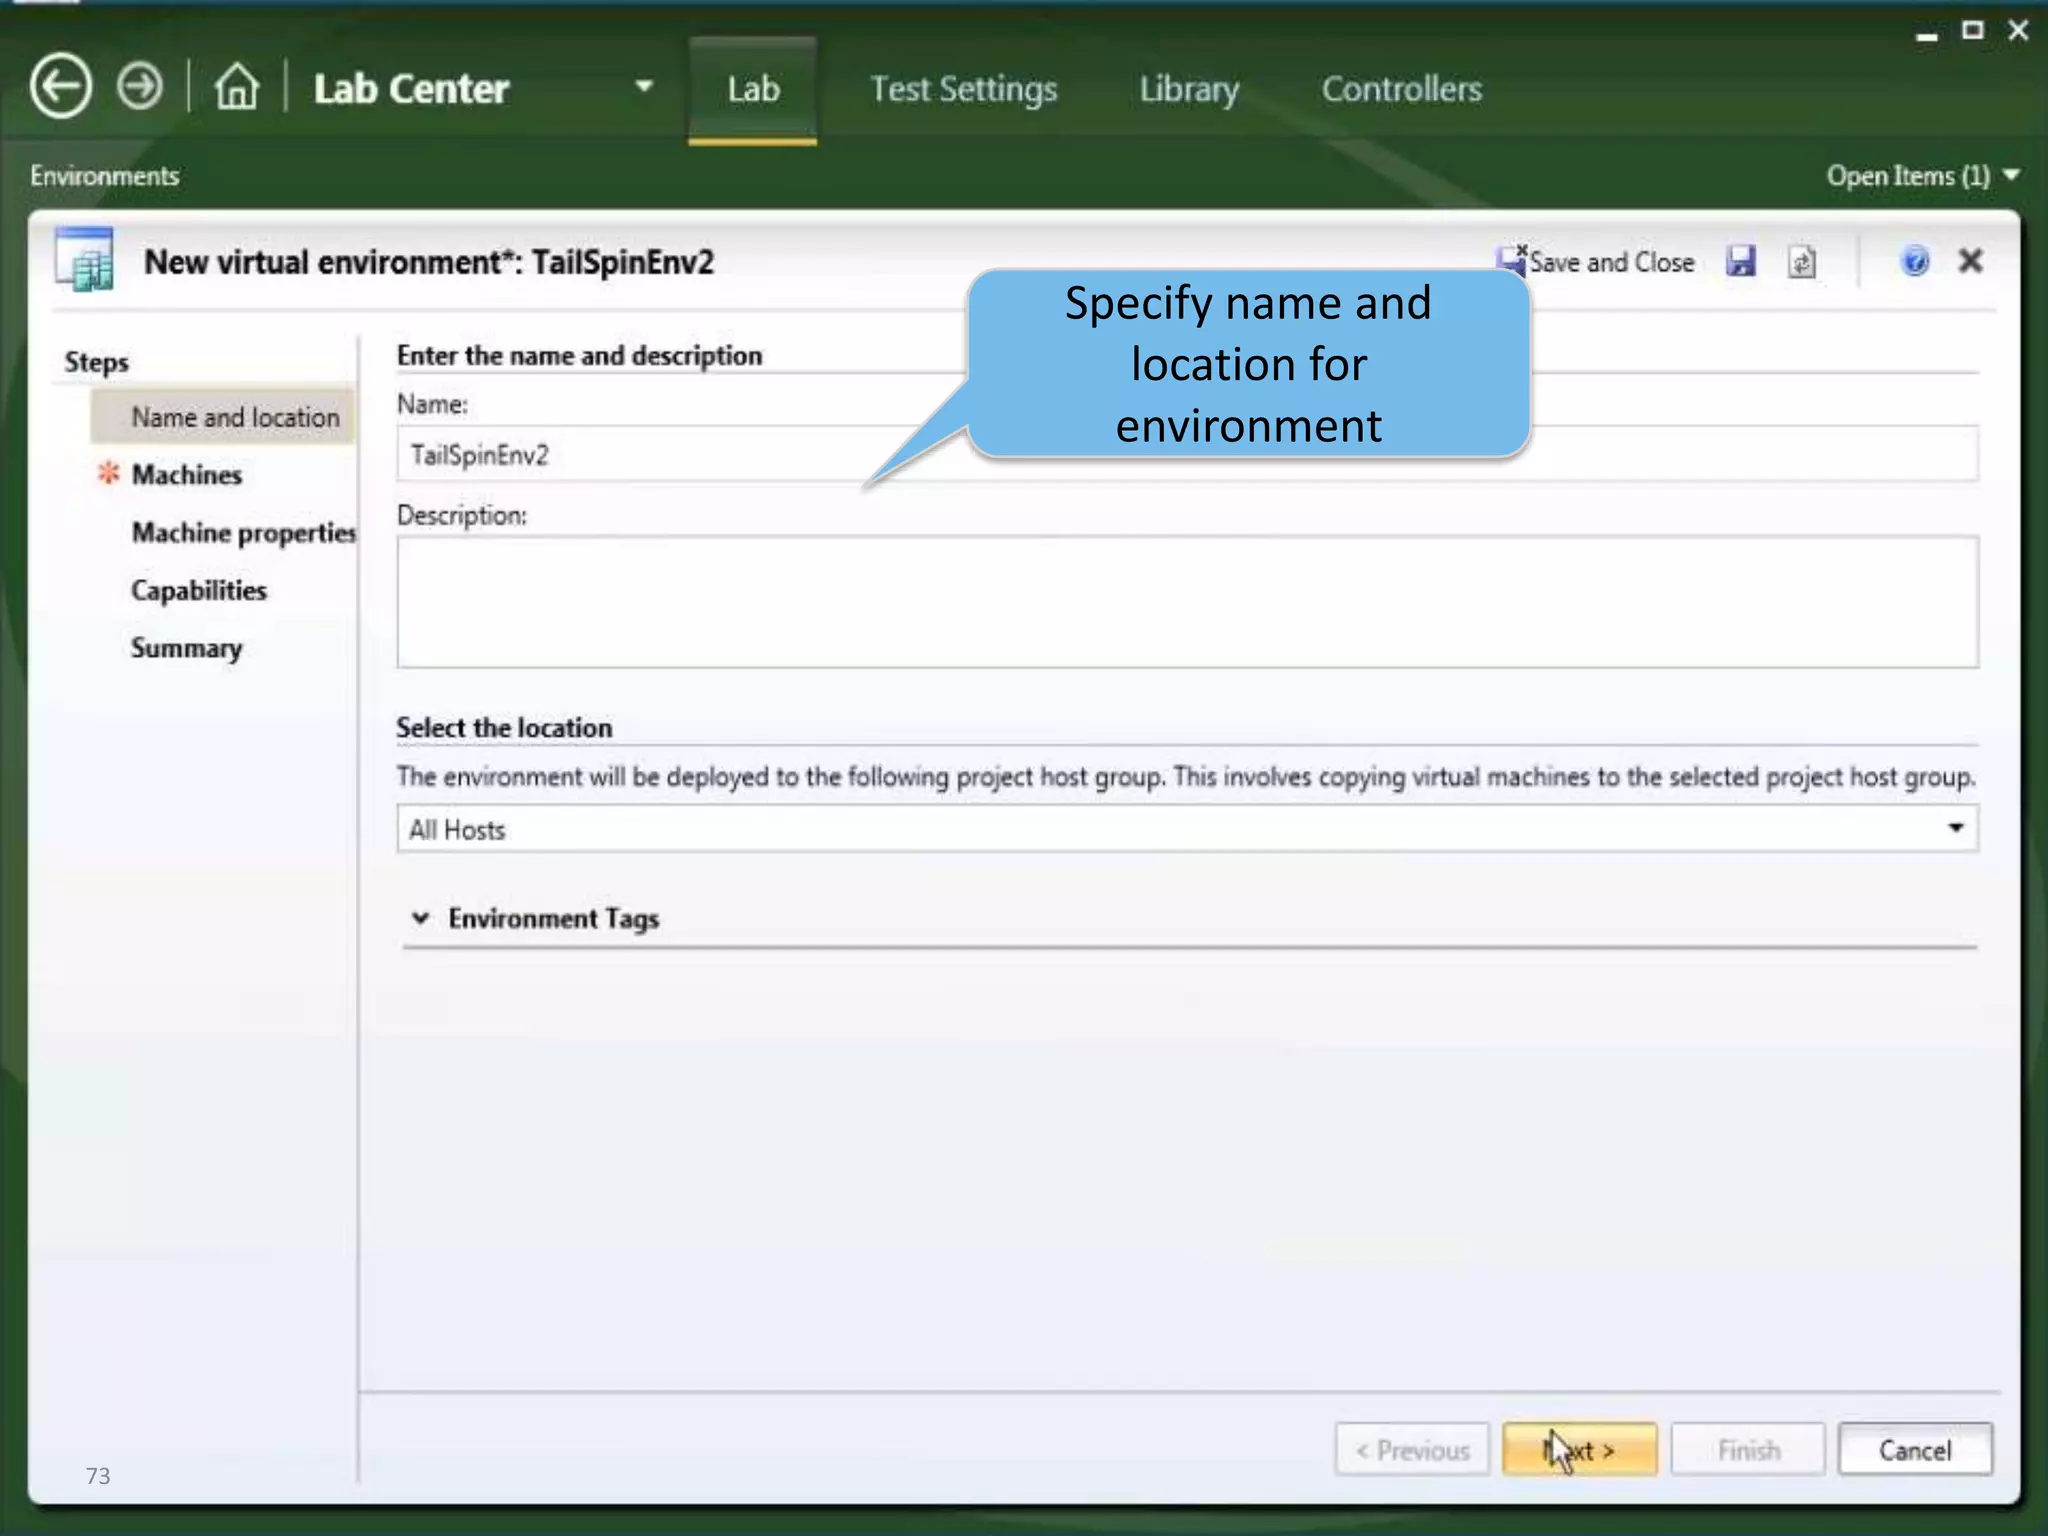
Task: Click the blue floppy disk save icon
Action: (x=1740, y=262)
